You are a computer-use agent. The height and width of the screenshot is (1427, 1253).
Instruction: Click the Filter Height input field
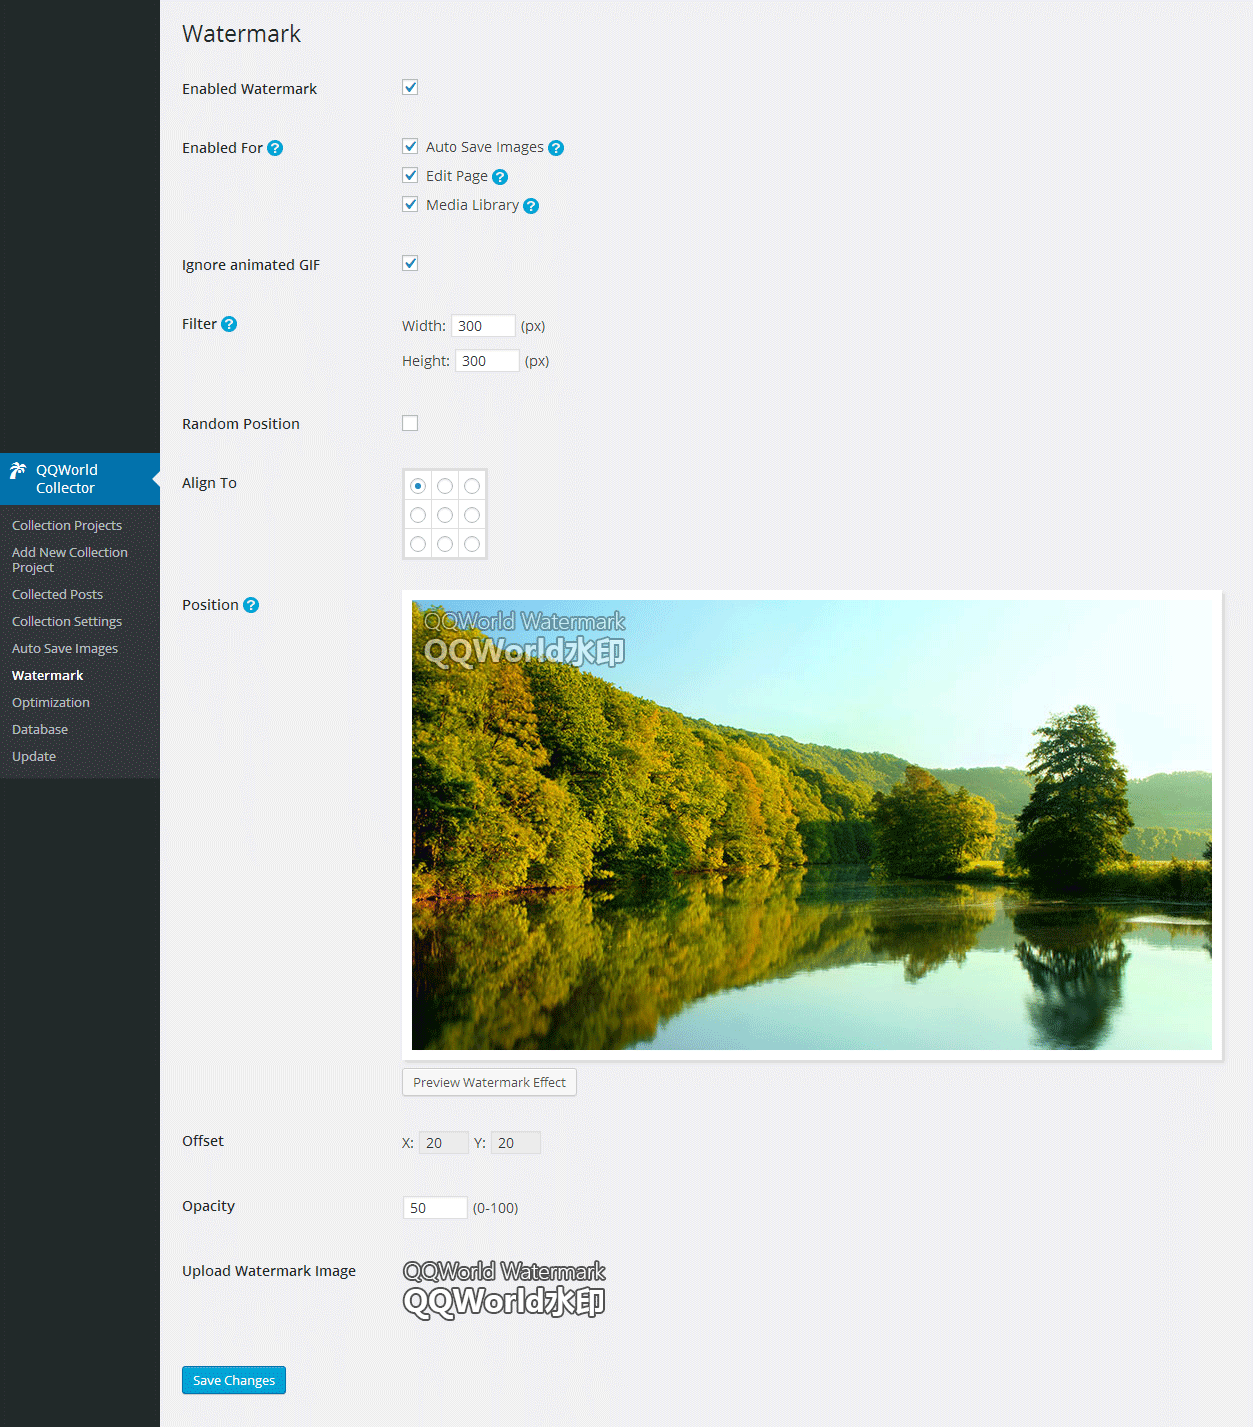(487, 361)
